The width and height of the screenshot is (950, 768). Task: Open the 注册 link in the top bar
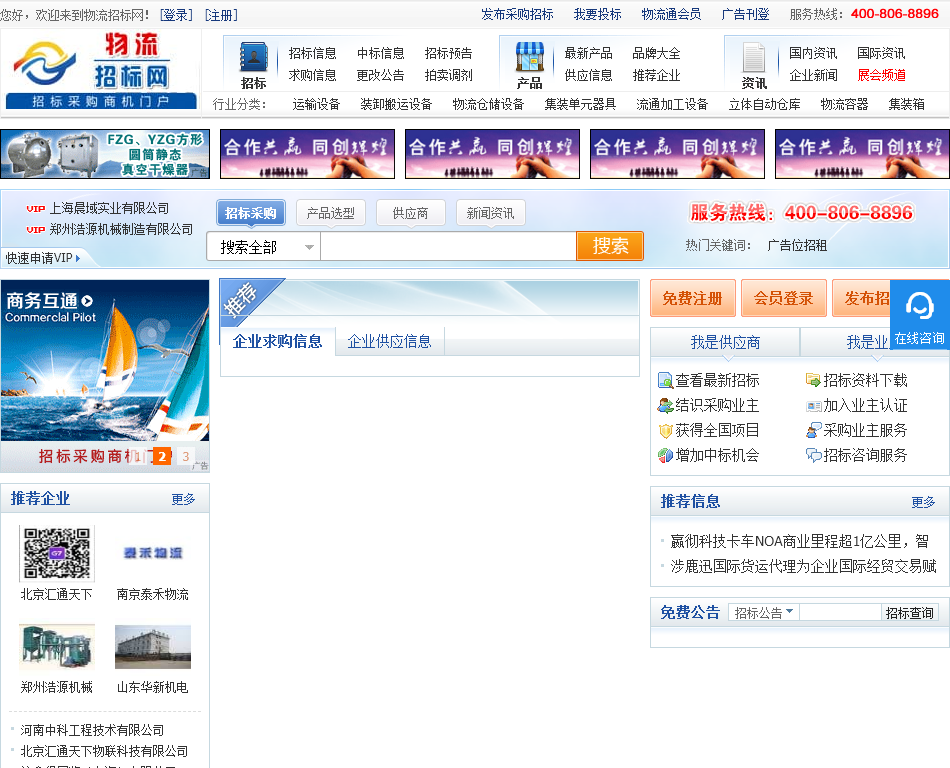[221, 15]
